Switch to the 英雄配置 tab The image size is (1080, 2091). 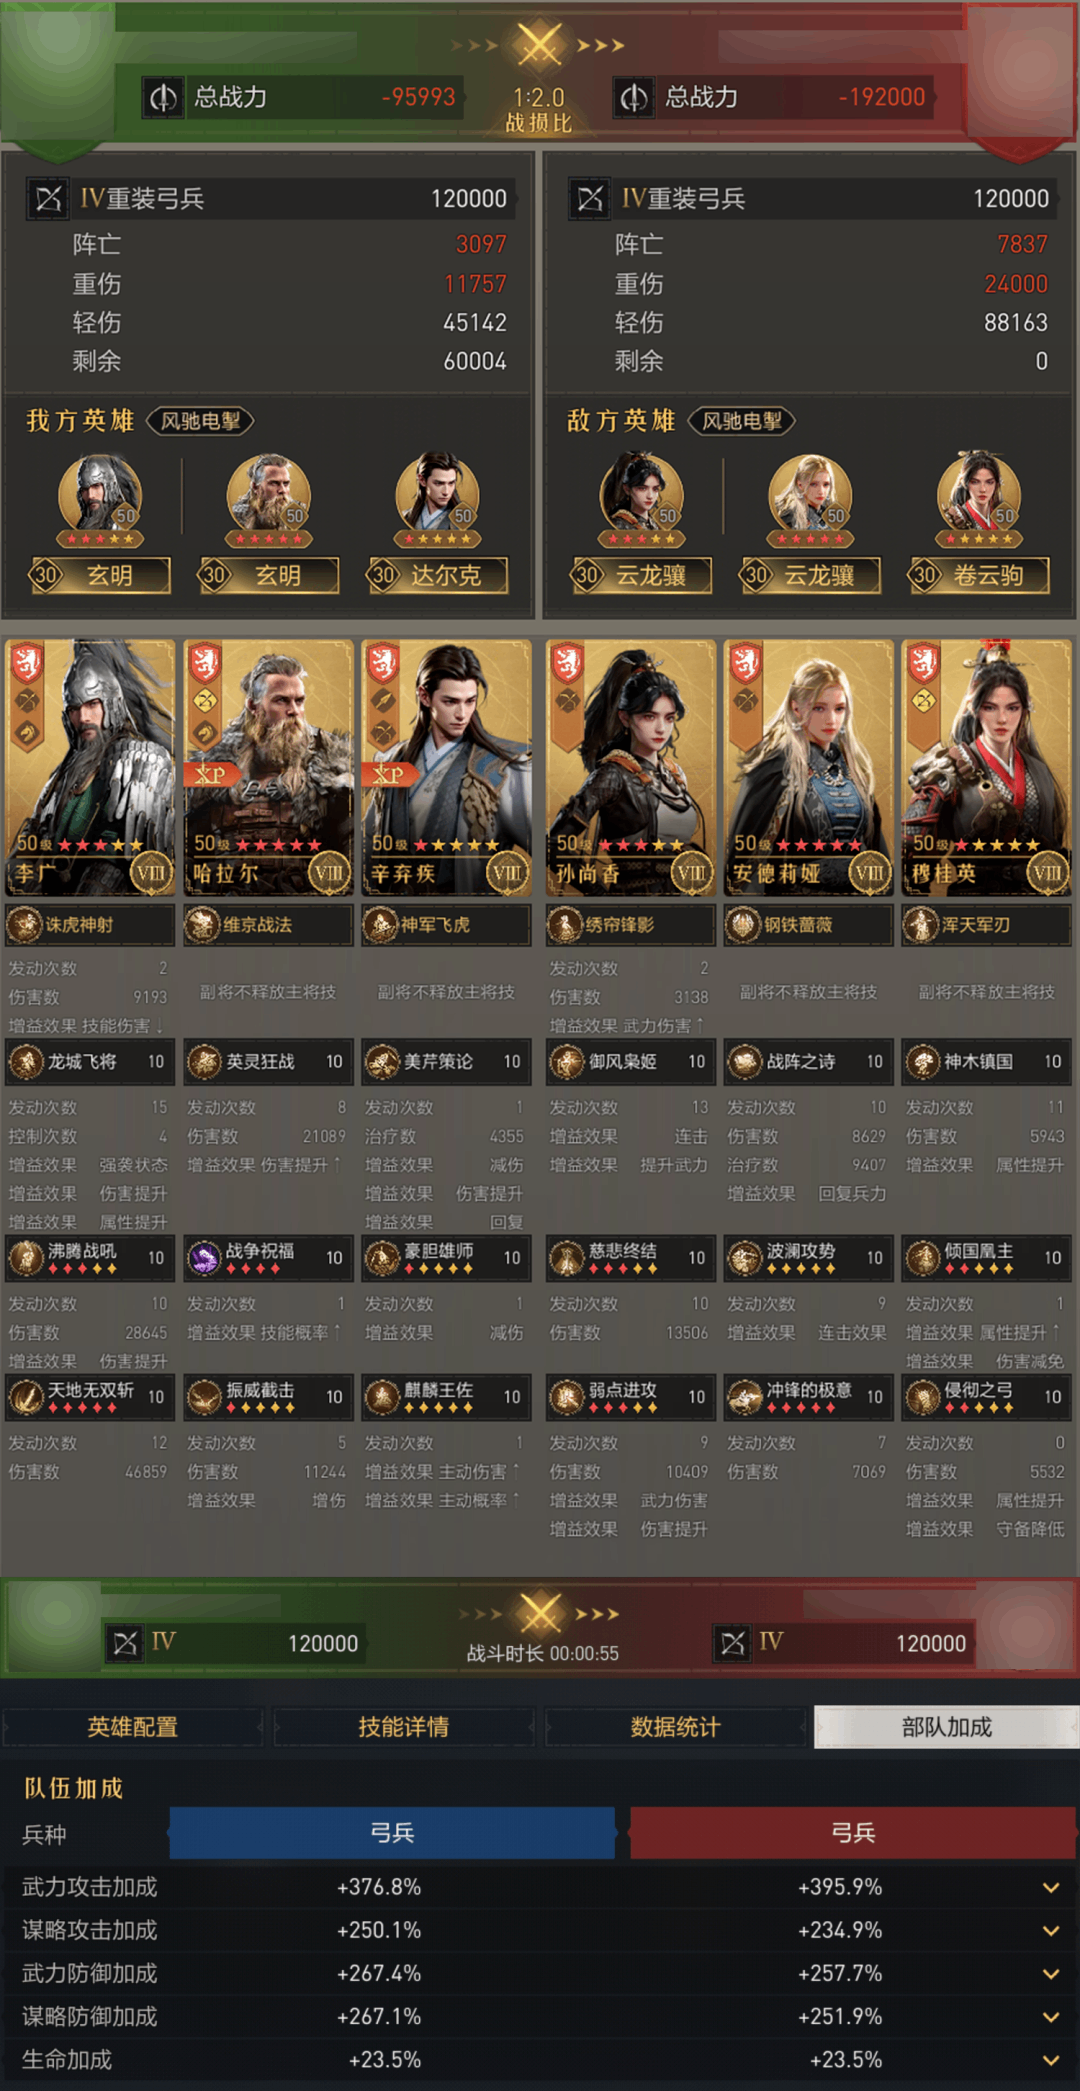(x=133, y=1727)
